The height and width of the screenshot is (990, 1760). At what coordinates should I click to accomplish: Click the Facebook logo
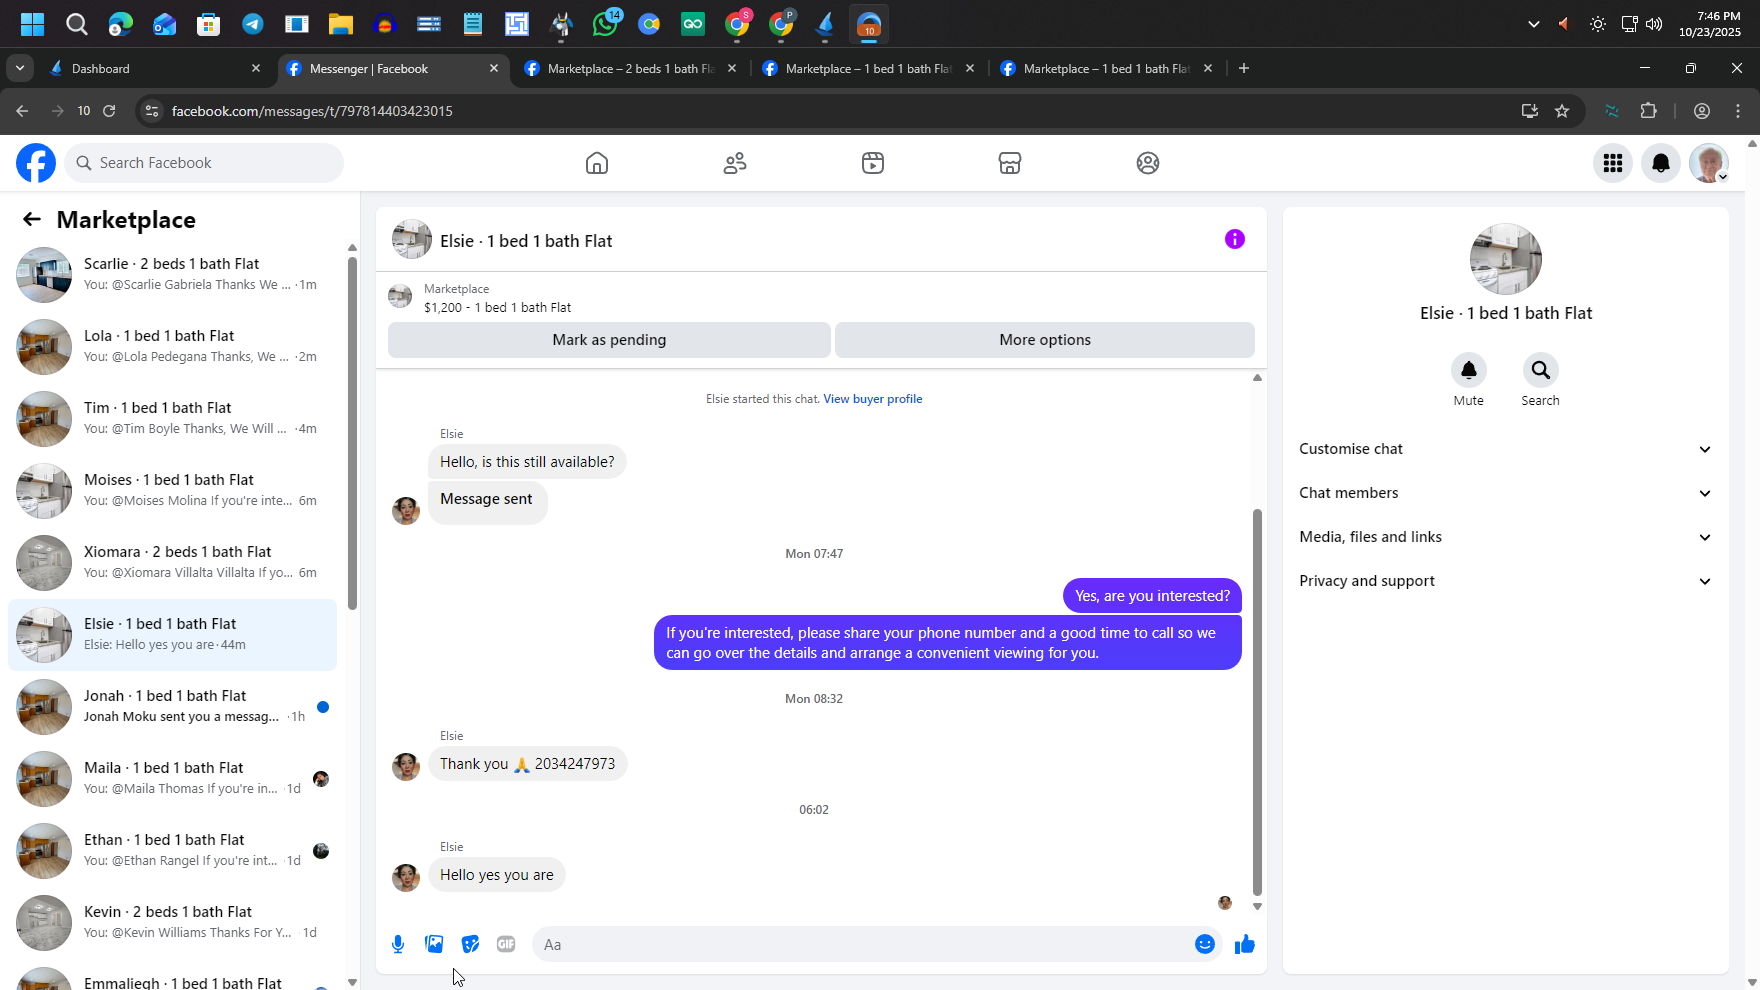36,163
